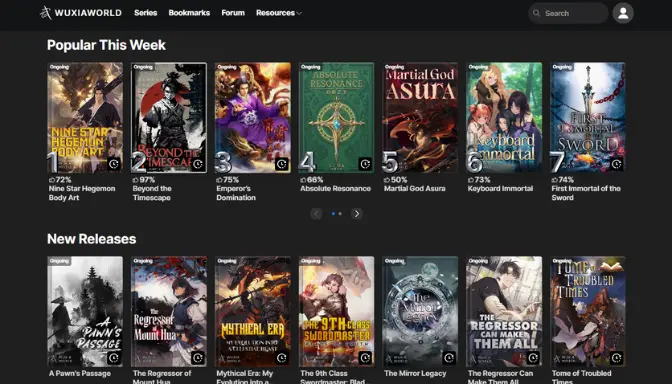Open Nine Star Hegemon Body Art title link

82,193
